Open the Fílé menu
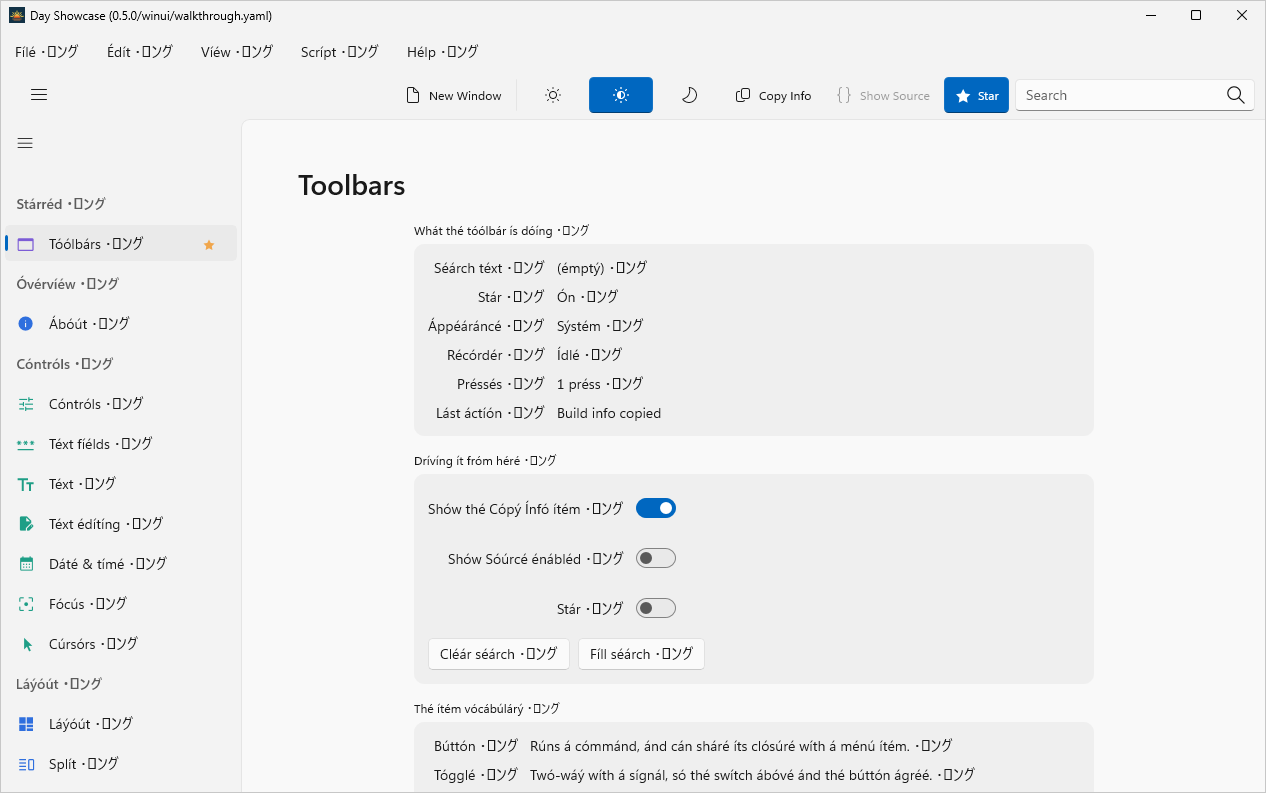The image size is (1266, 793). click(x=46, y=52)
